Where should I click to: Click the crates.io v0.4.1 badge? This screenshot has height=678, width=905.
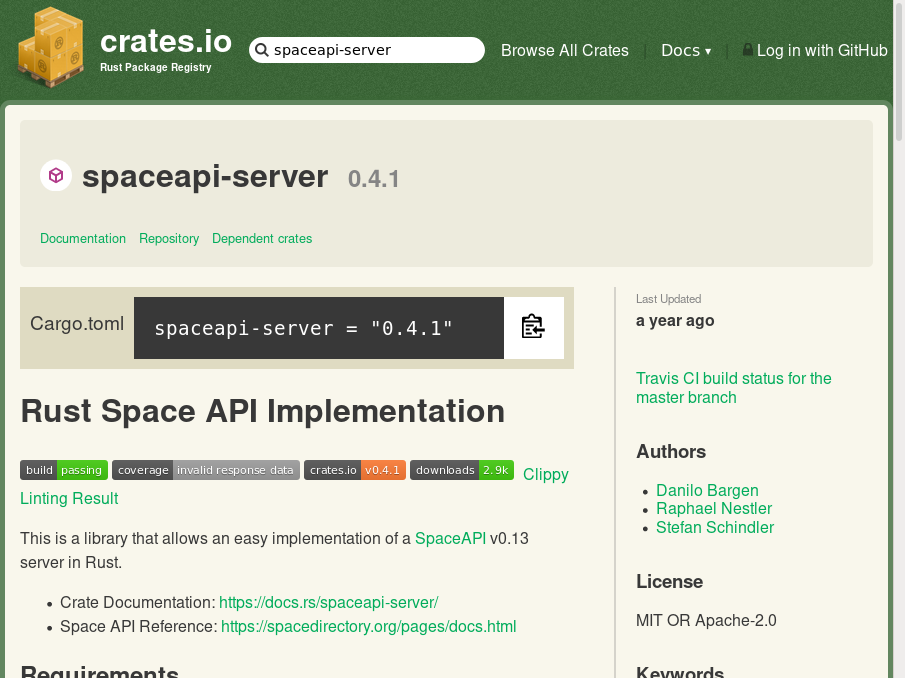tap(354, 470)
